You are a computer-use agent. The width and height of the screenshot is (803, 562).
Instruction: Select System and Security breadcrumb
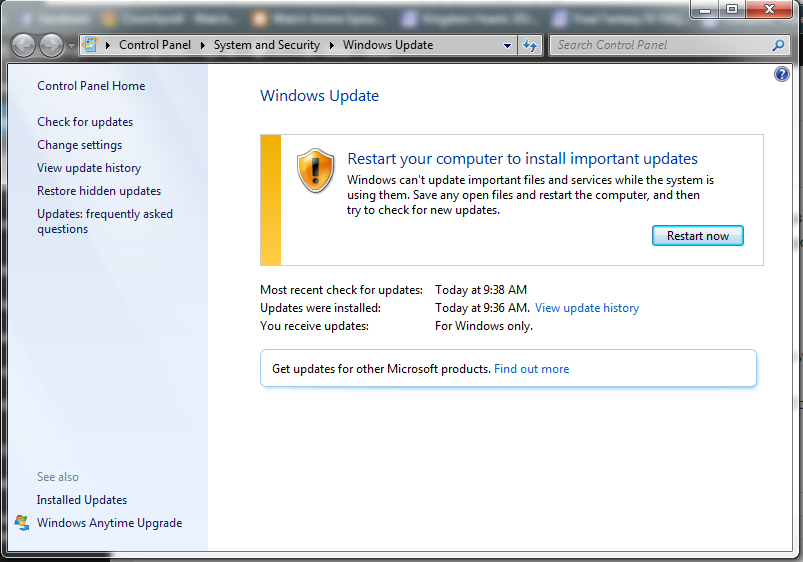(267, 45)
